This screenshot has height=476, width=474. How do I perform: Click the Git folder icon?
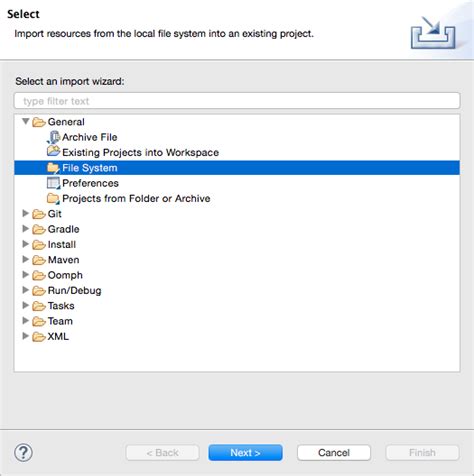(39, 214)
